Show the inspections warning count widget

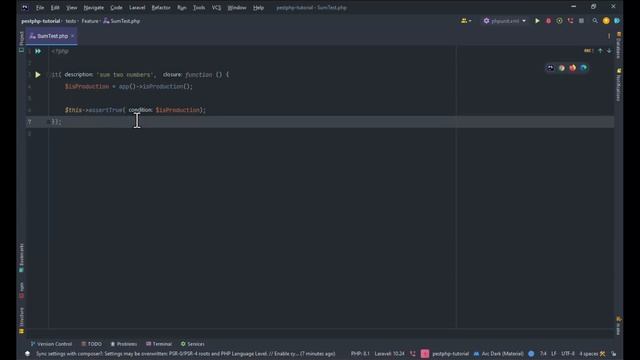(588, 51)
